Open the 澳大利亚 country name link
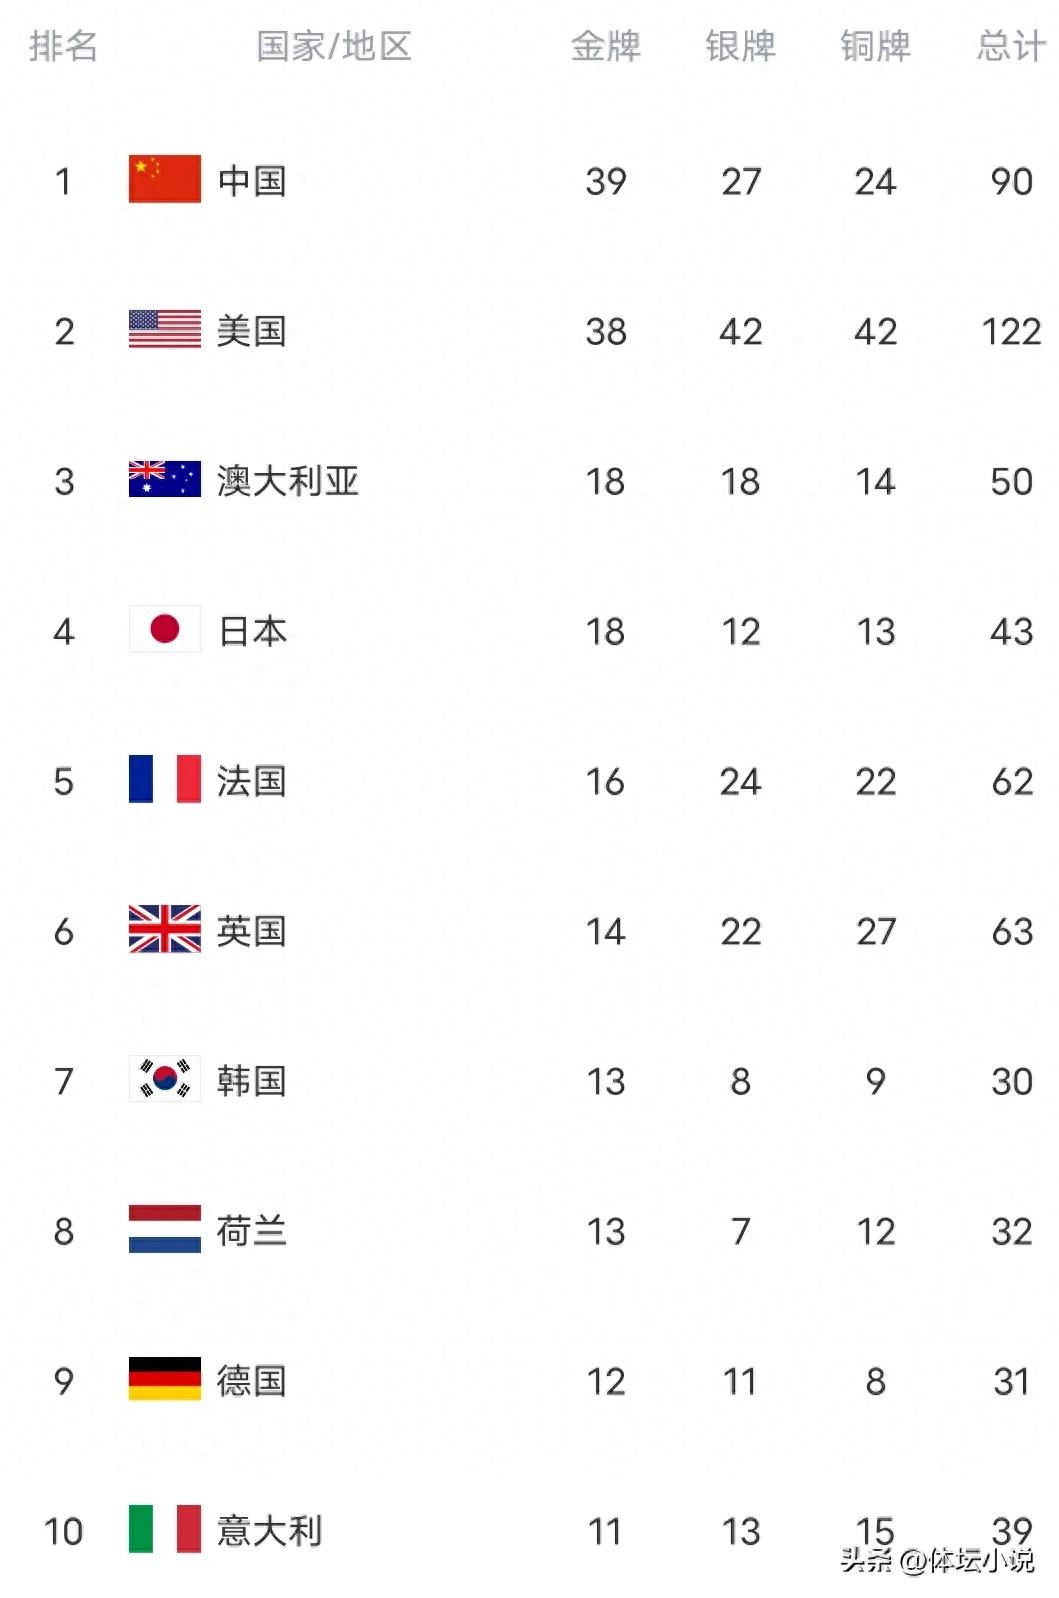 tap(288, 481)
